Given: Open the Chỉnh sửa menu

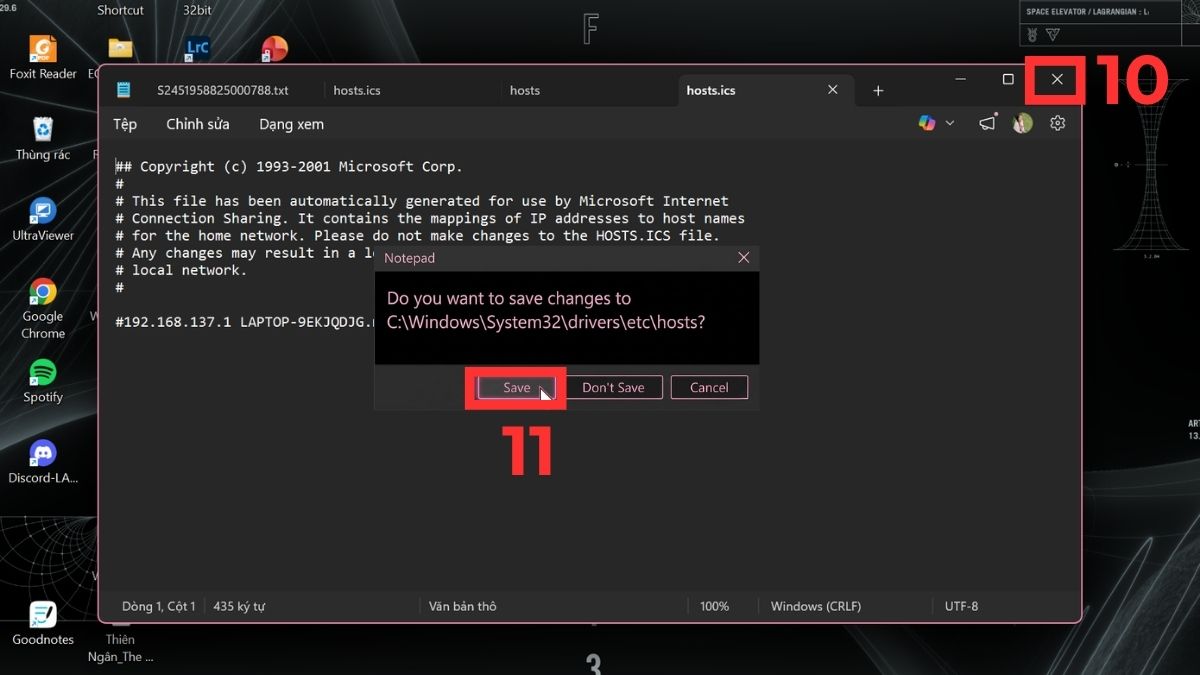Looking at the screenshot, I should pyautogui.click(x=198, y=124).
